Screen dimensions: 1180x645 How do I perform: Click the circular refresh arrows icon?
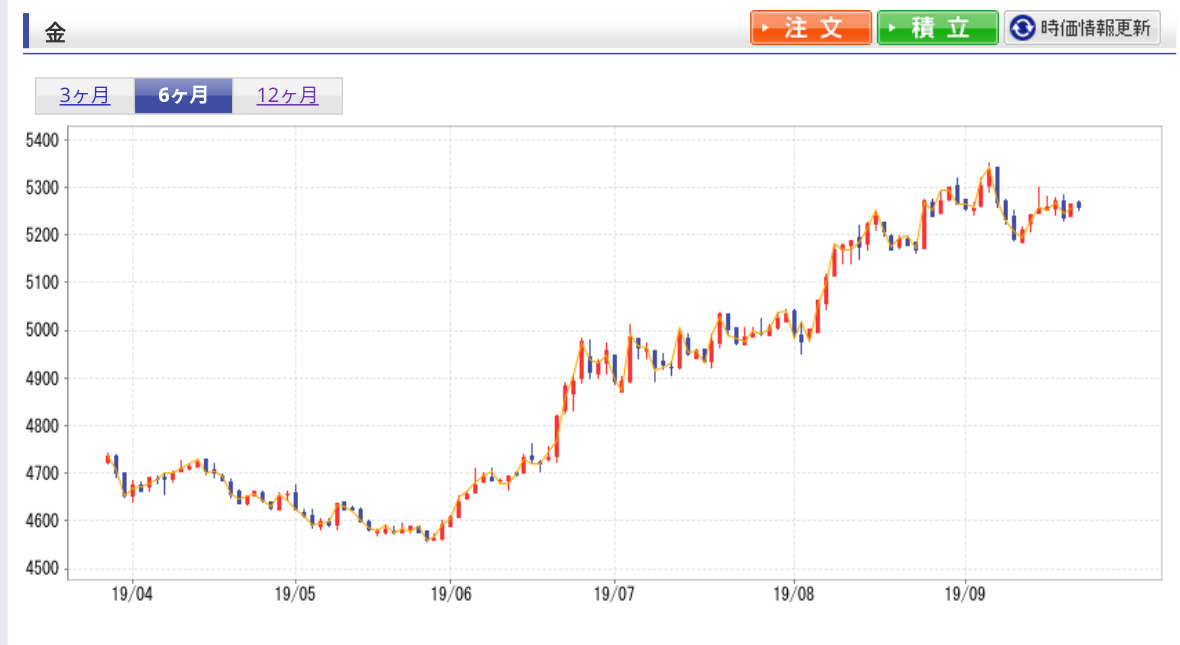click(1022, 28)
